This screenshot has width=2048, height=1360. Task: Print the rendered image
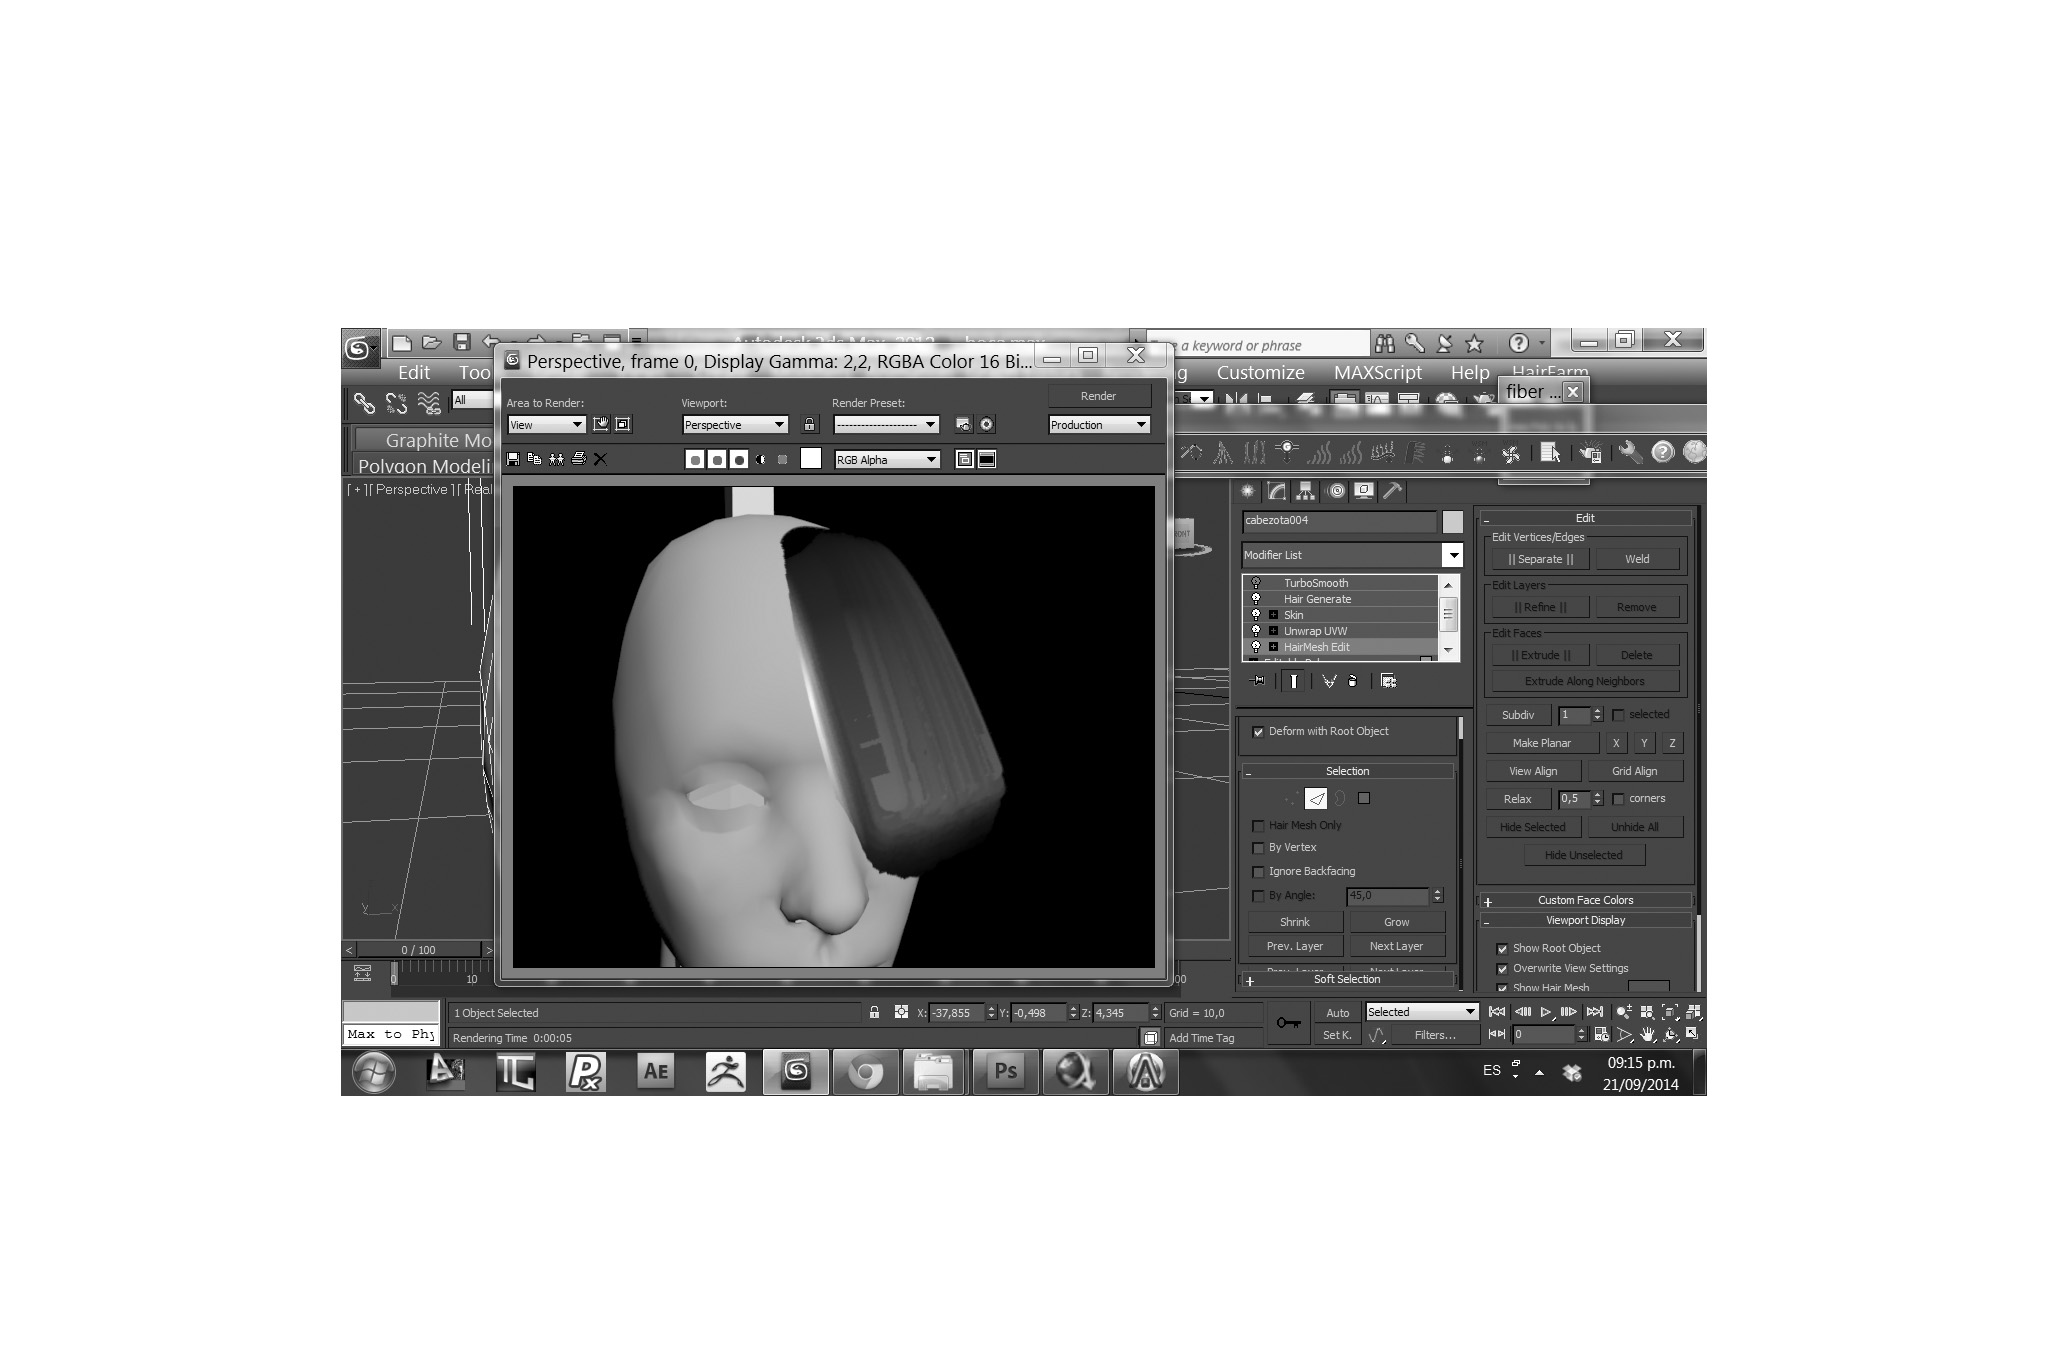click(578, 459)
